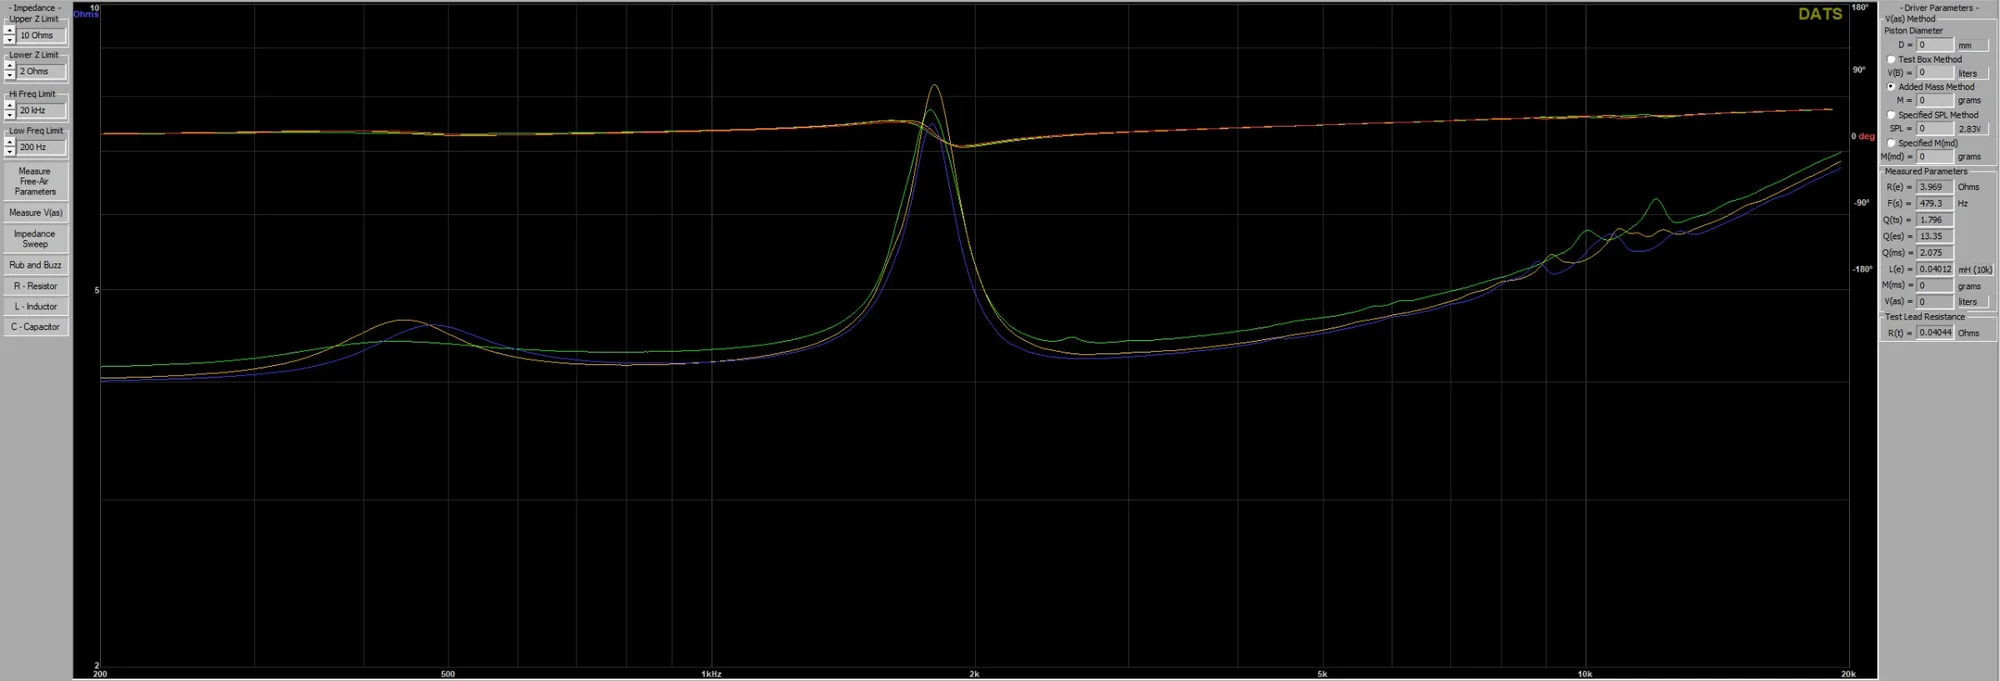Toggle the L(e) mH (10k) unit button
The width and height of the screenshot is (2000, 681).
1975,270
